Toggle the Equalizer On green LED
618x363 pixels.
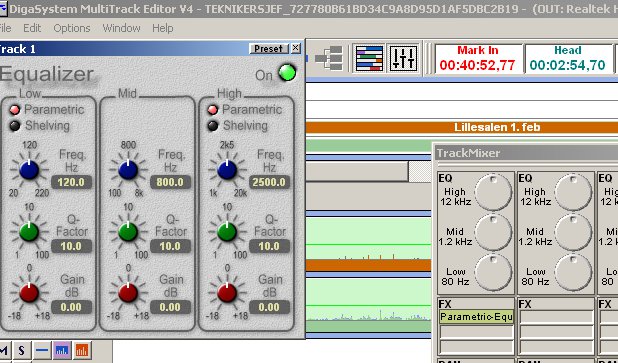pos(287,73)
